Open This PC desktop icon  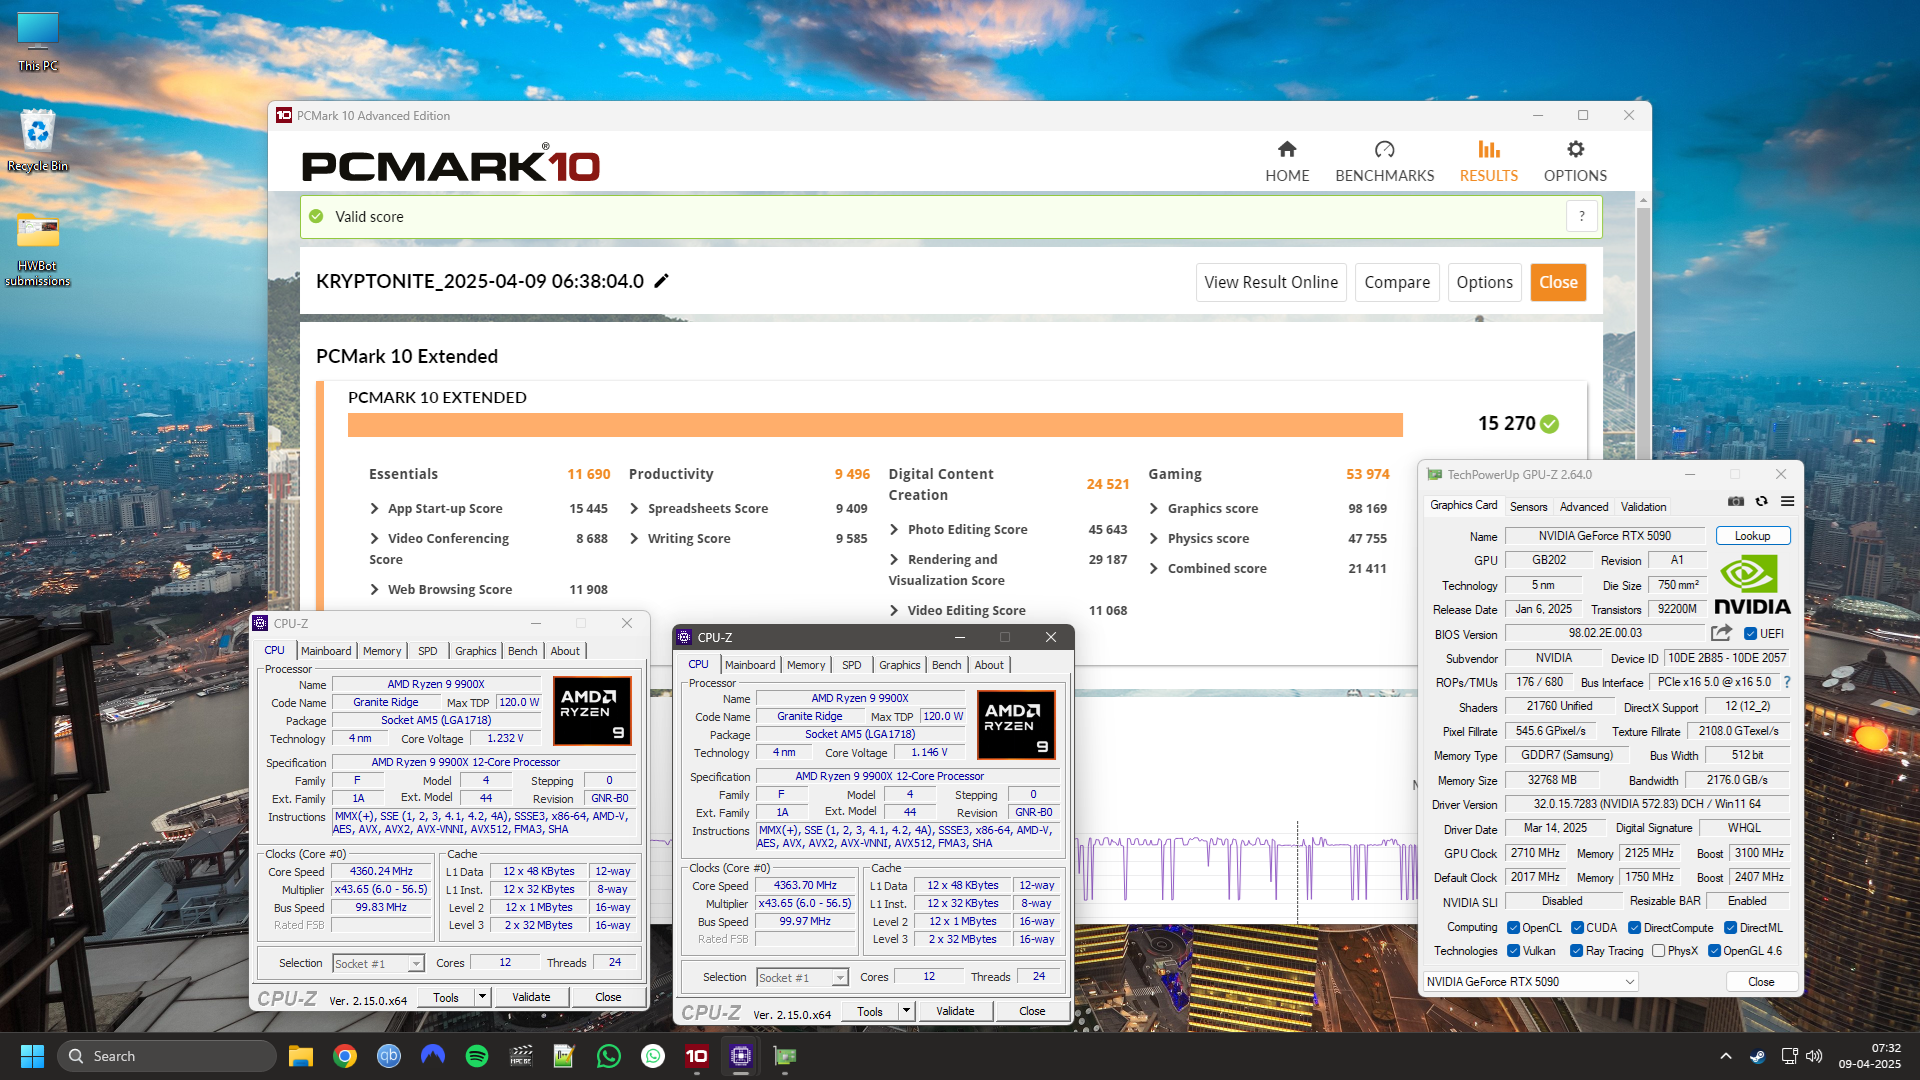(38, 42)
